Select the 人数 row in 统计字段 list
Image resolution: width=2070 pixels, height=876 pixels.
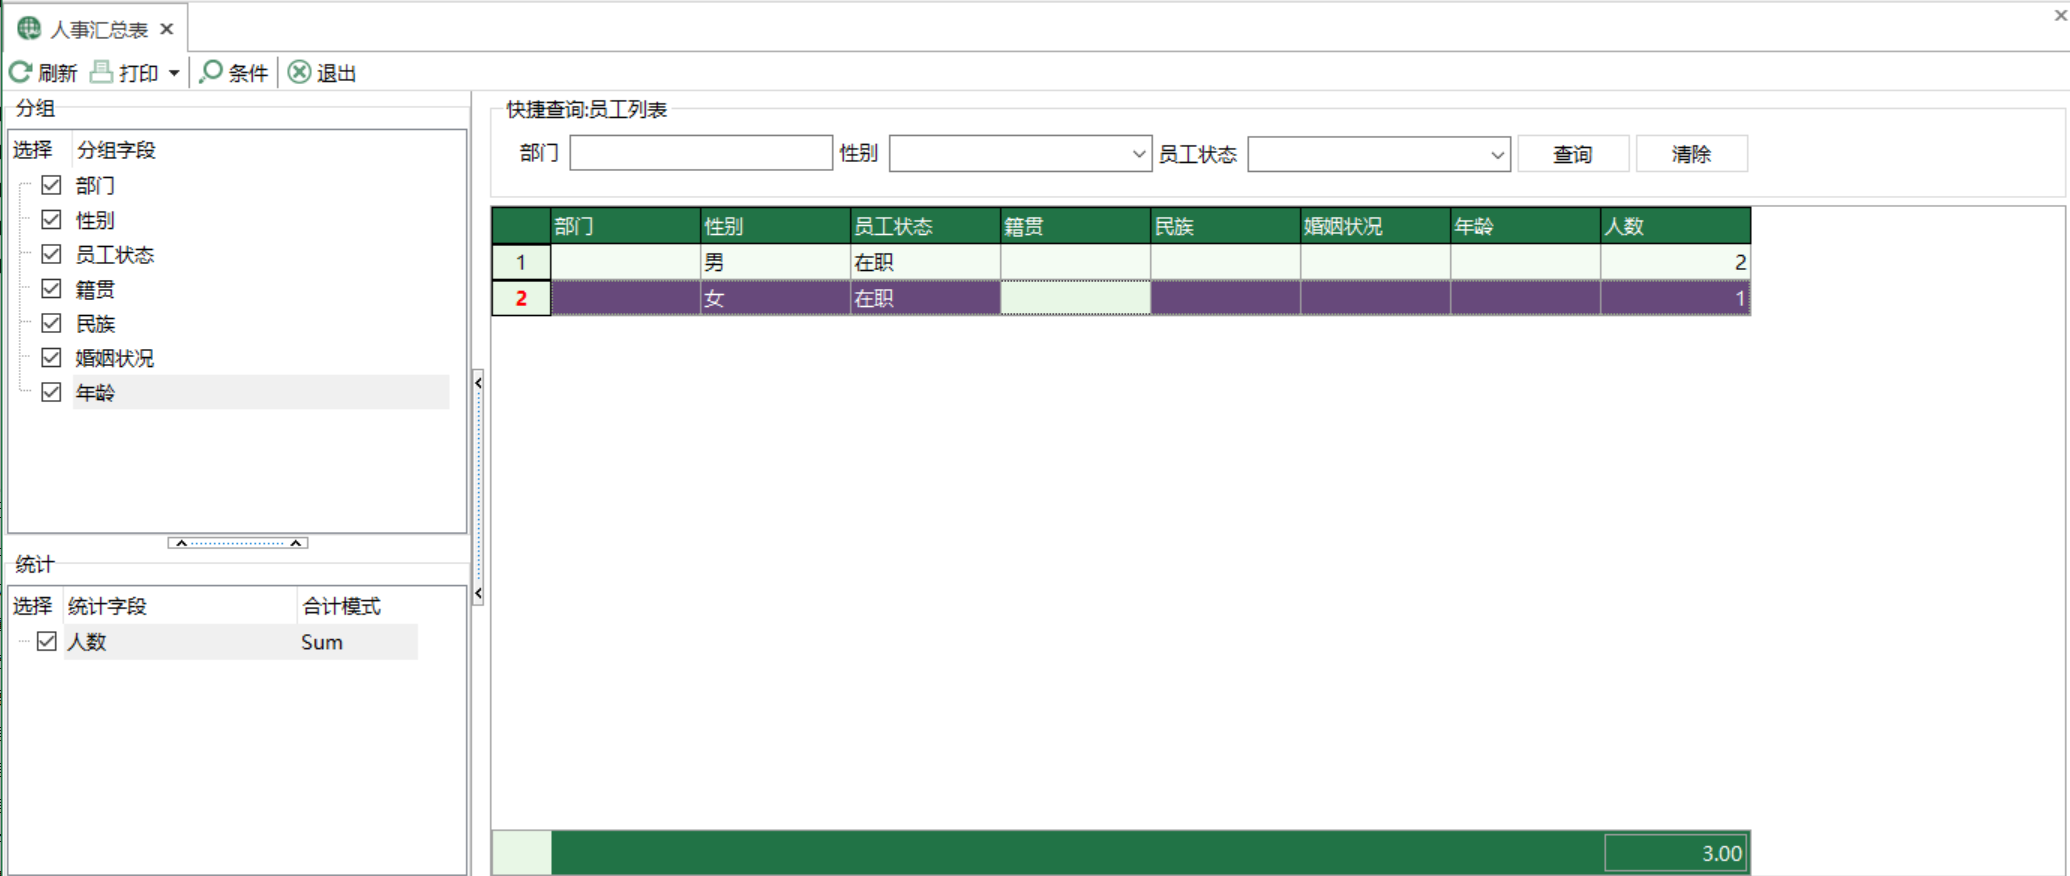[x=240, y=642]
